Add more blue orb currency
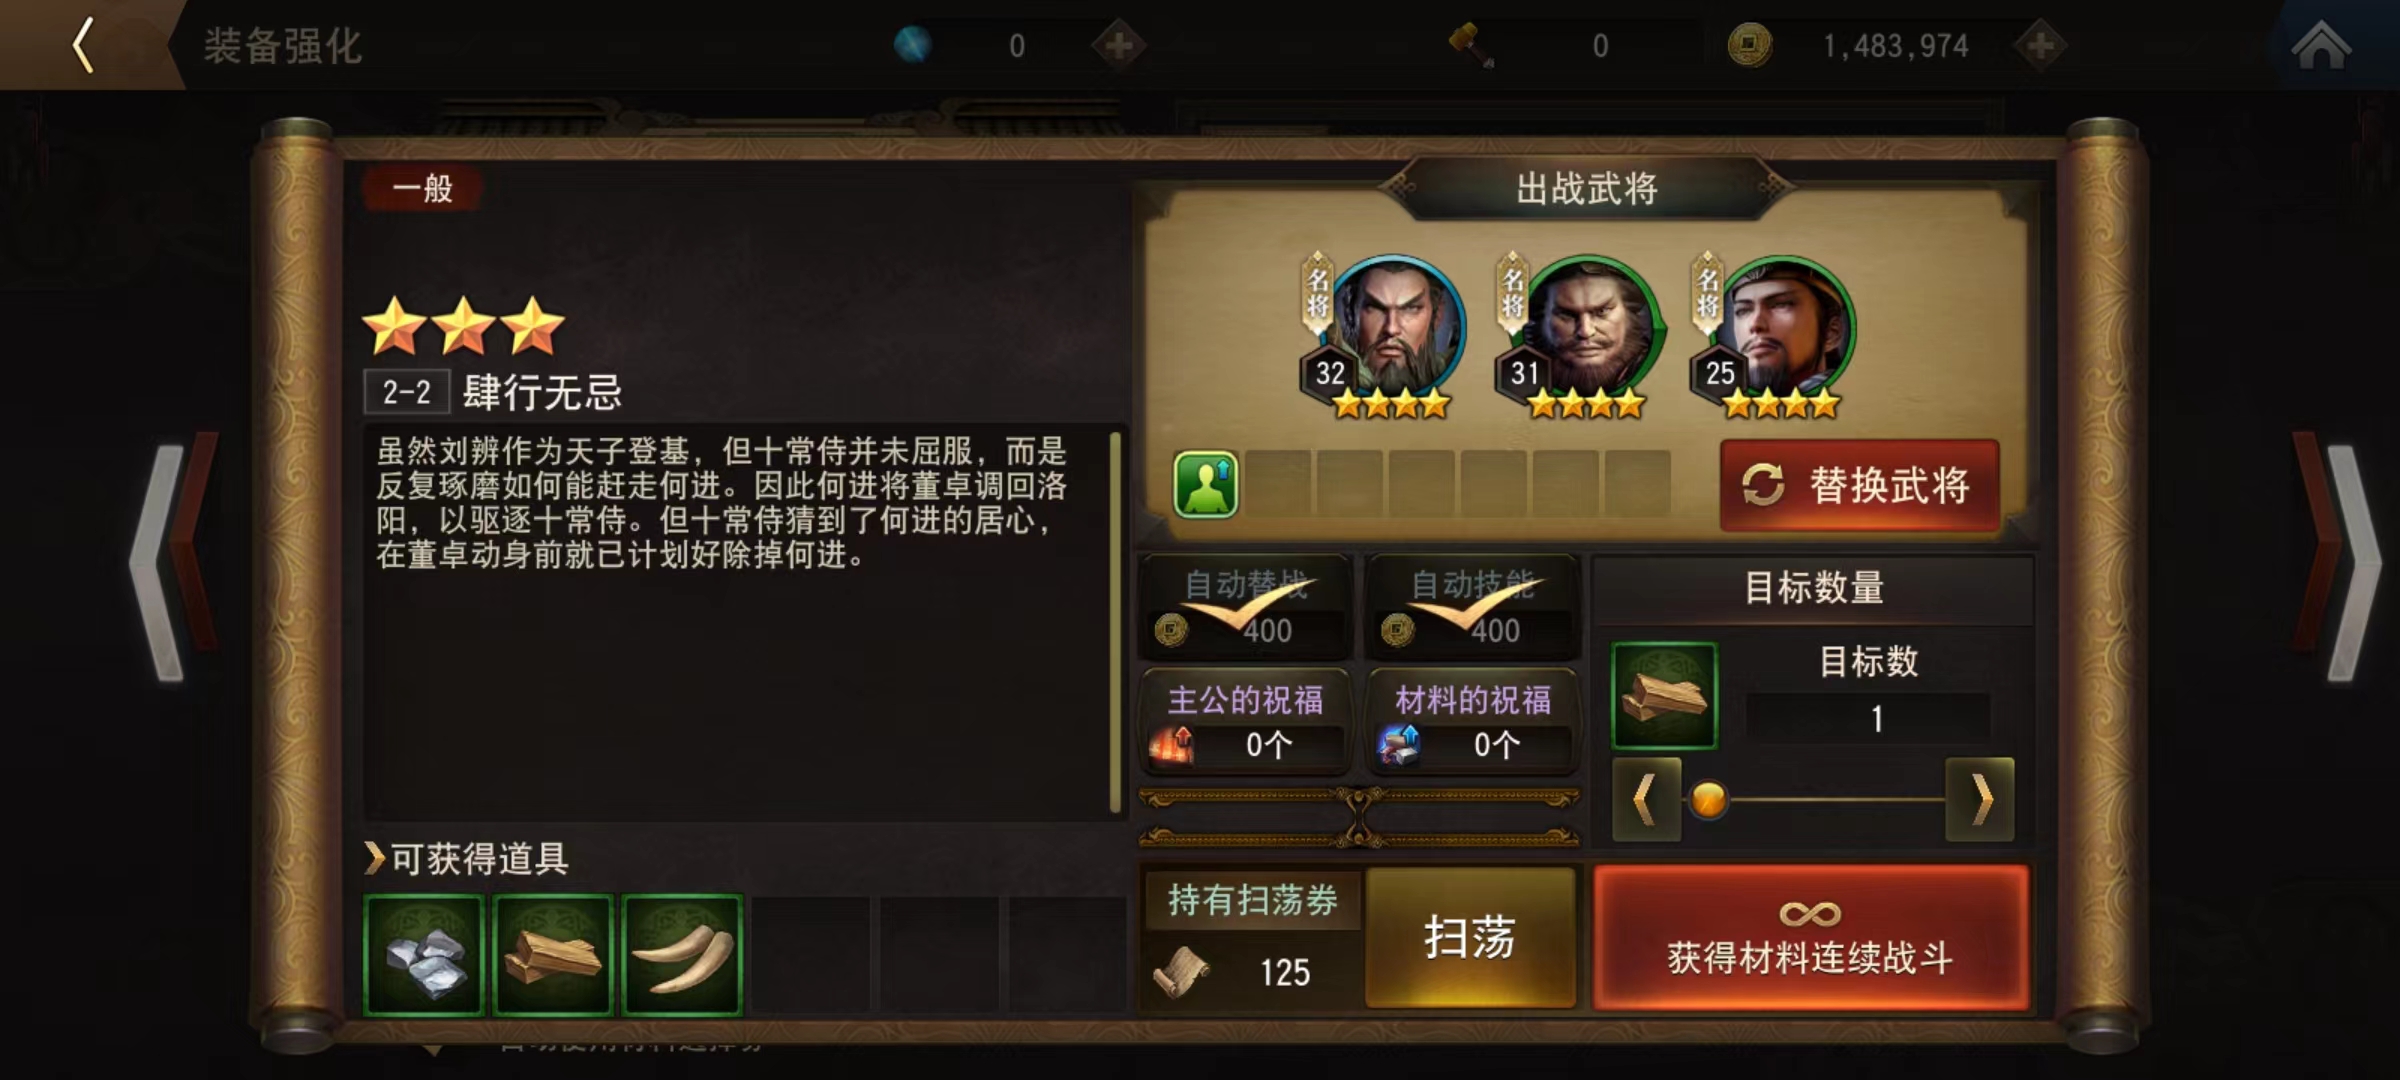This screenshot has height=1080, width=2400. coord(1118,45)
